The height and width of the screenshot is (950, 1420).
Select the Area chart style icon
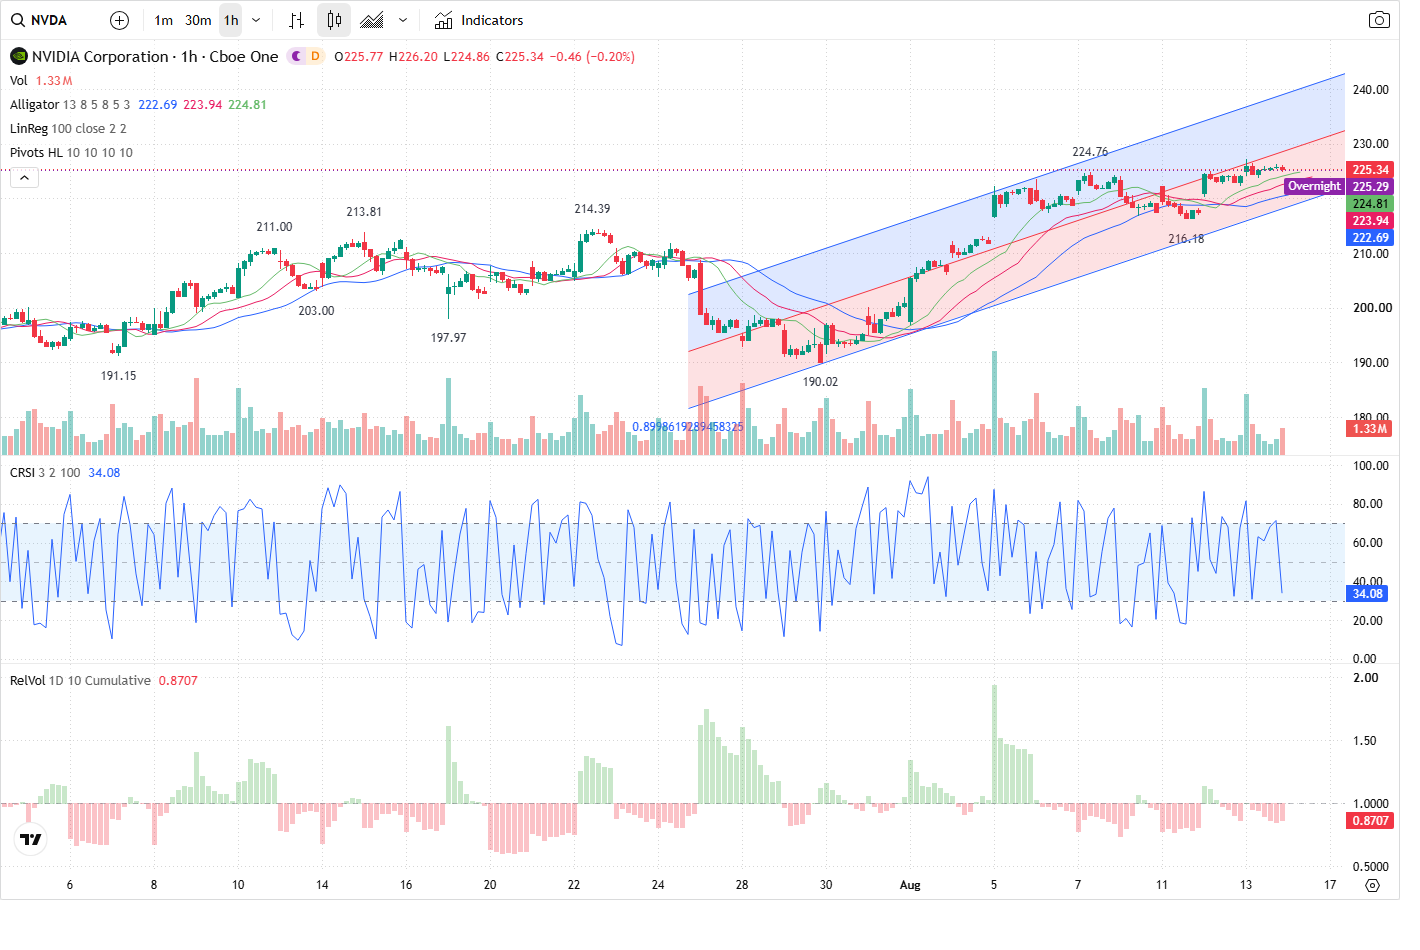(x=372, y=20)
